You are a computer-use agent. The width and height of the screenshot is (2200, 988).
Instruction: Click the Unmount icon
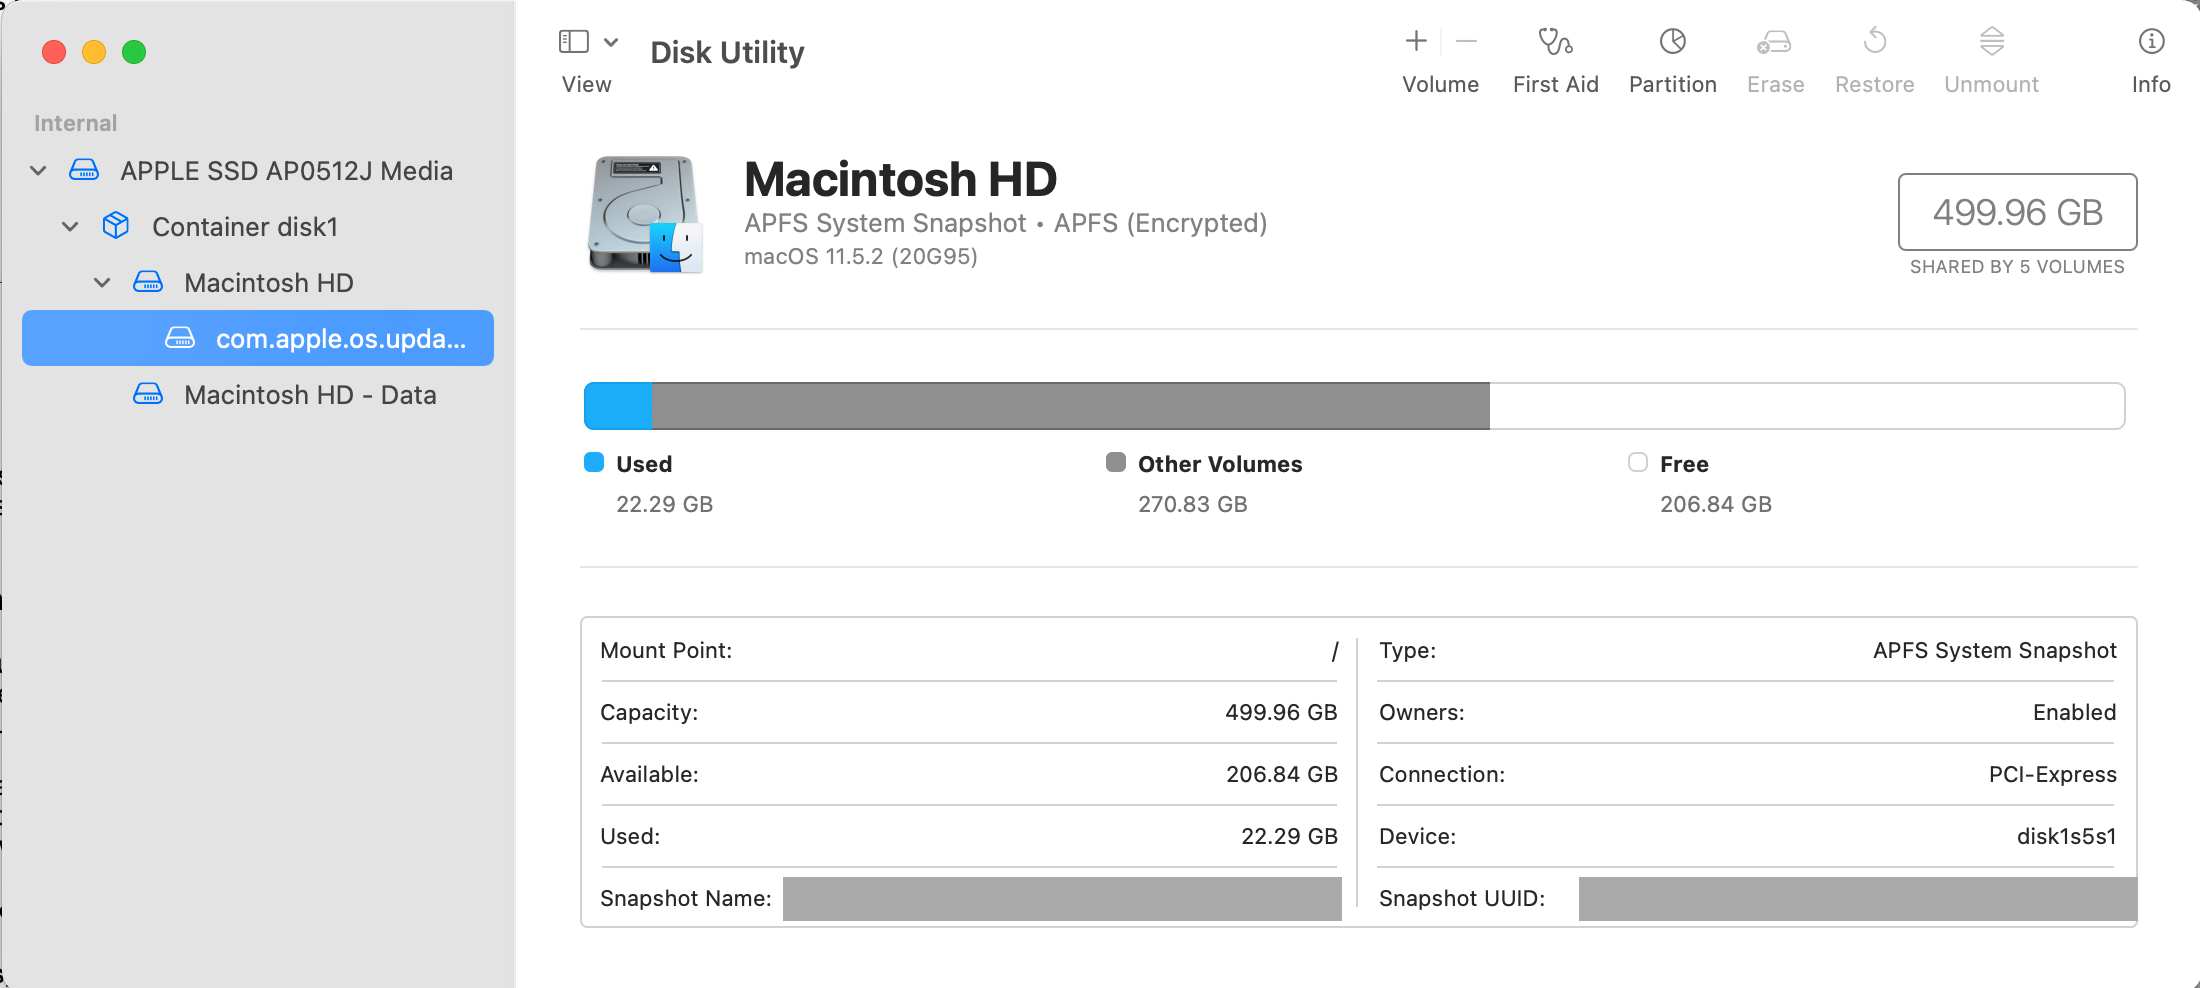[x=1991, y=55]
